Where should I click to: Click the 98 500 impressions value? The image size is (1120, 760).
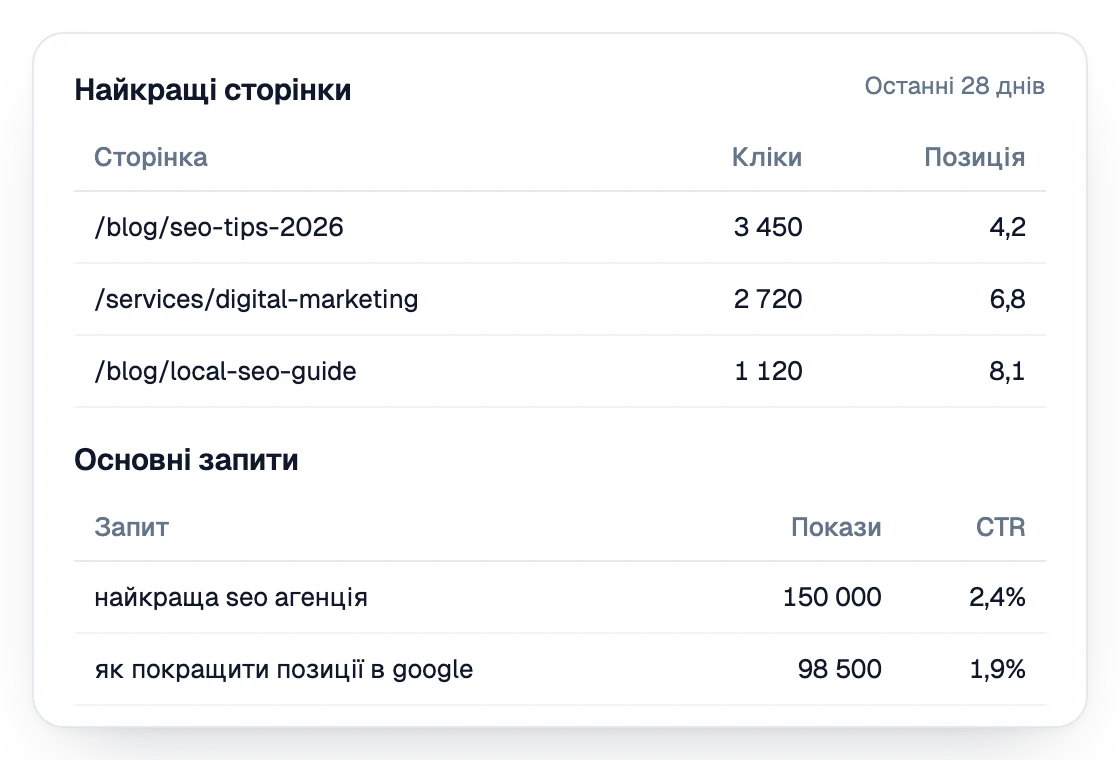pyautogui.click(x=839, y=669)
